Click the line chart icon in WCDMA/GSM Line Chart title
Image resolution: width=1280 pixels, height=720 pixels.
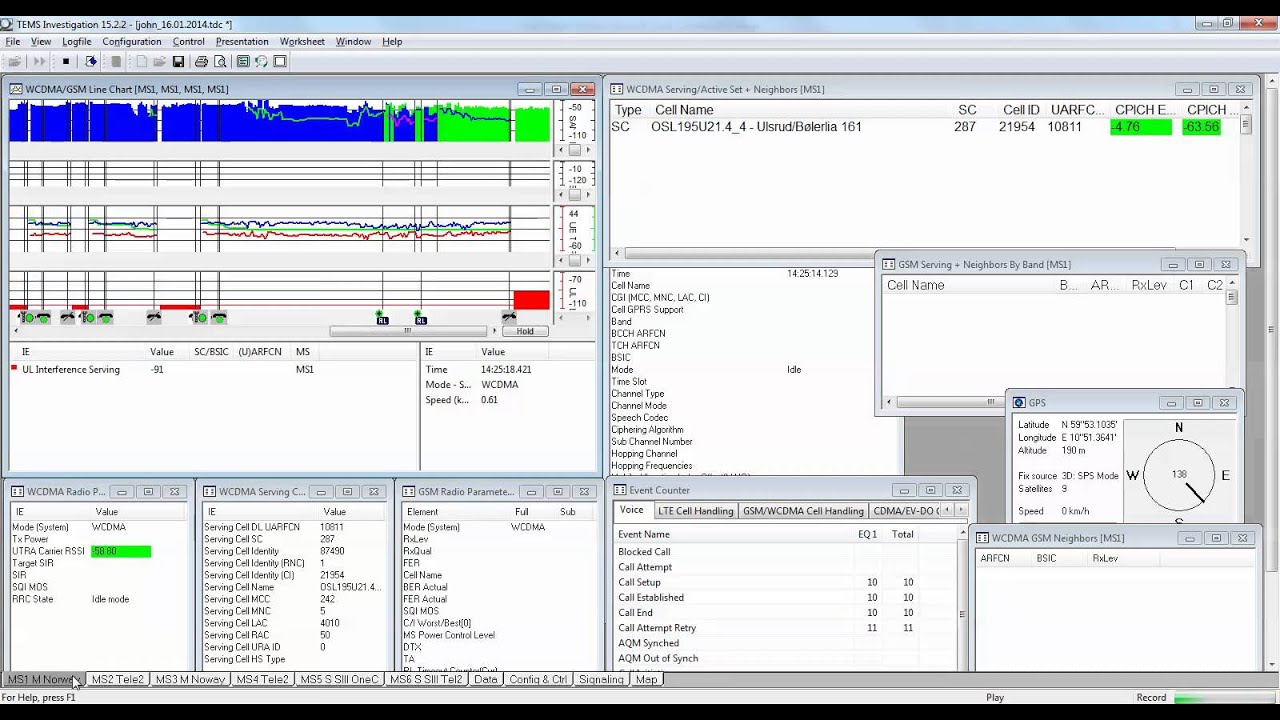point(16,89)
